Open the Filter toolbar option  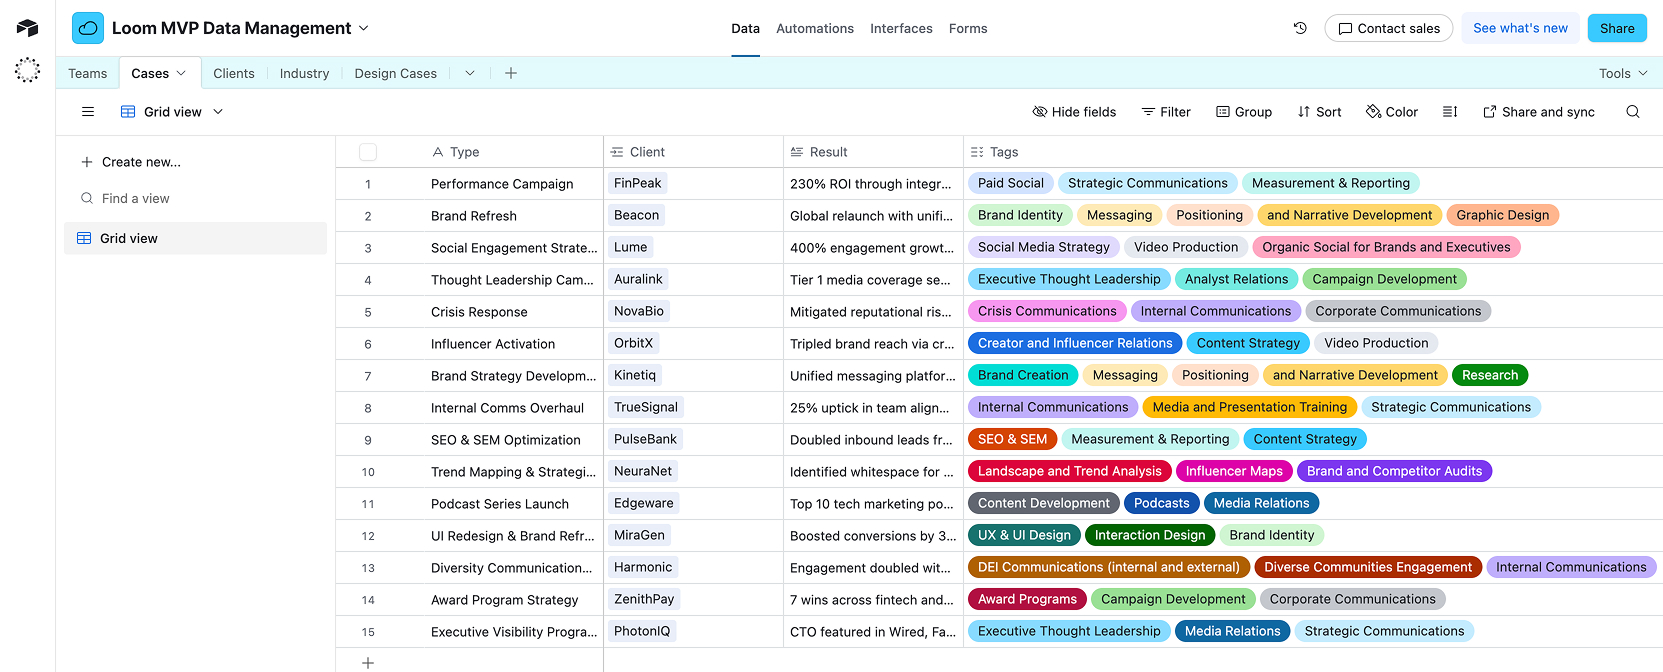pos(1166,112)
